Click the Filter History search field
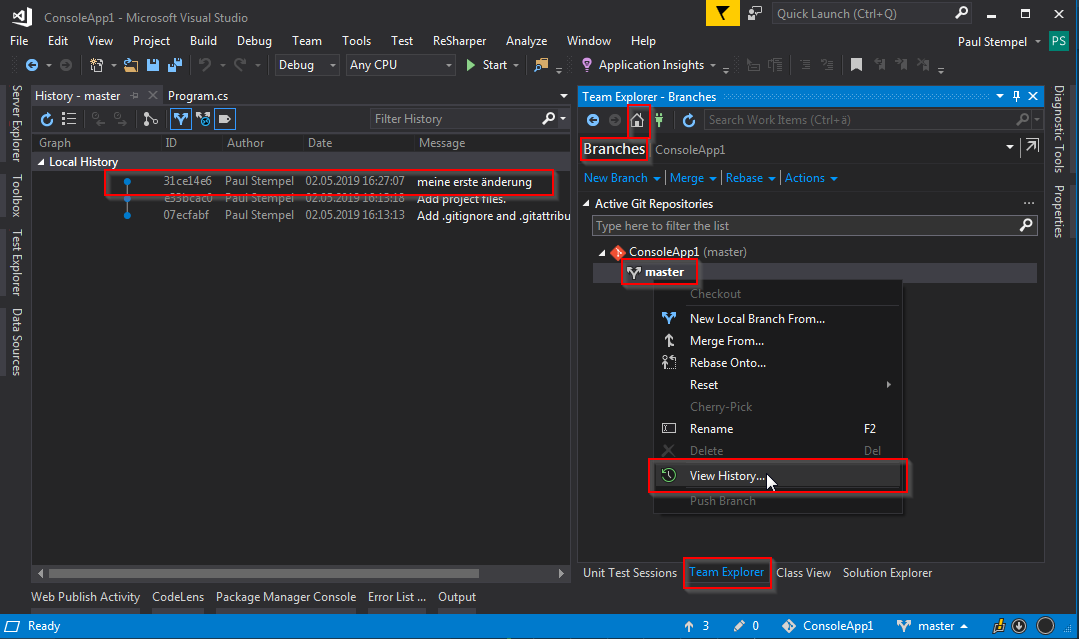Viewport: 1079px width, 639px height. (455, 119)
